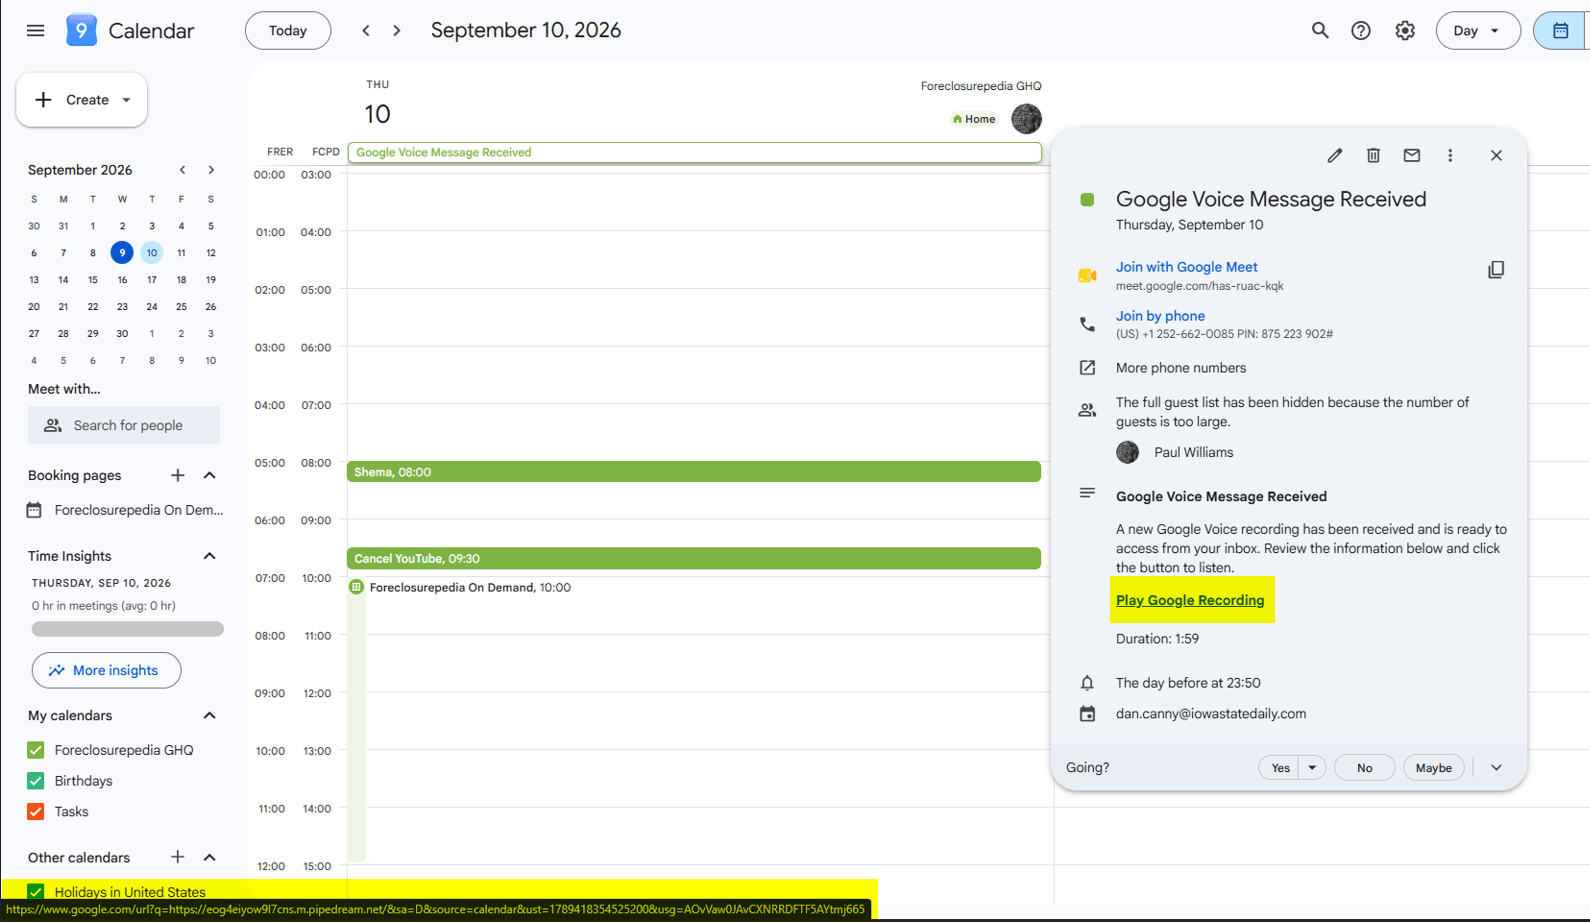
Task: Click the phone icon beside Join by phone
Action: pos(1087,324)
